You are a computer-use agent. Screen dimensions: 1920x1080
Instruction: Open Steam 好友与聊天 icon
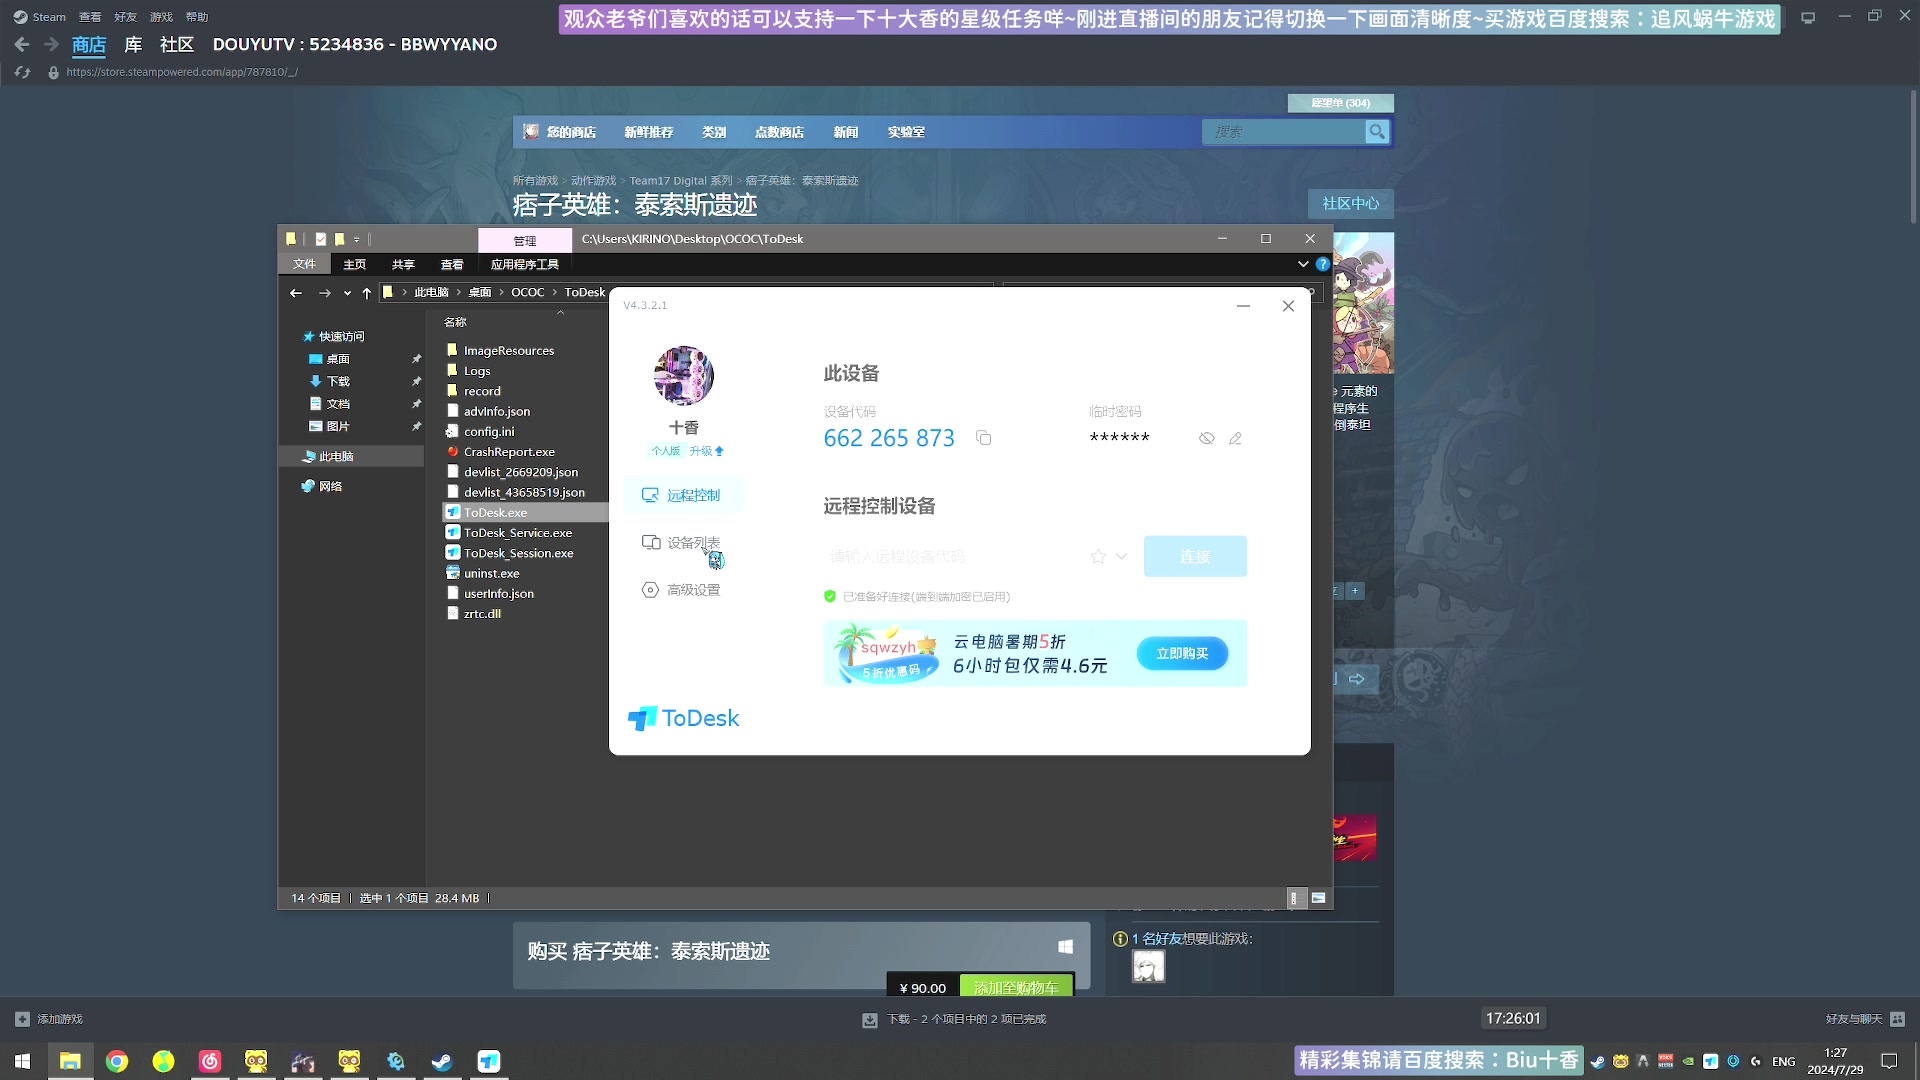click(1897, 1019)
